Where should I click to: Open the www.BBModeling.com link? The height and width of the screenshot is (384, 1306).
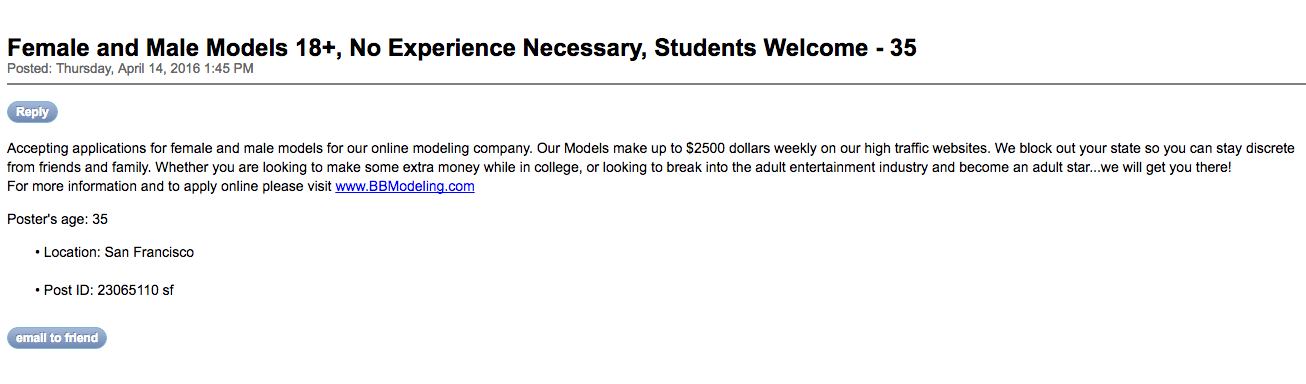pos(404,186)
